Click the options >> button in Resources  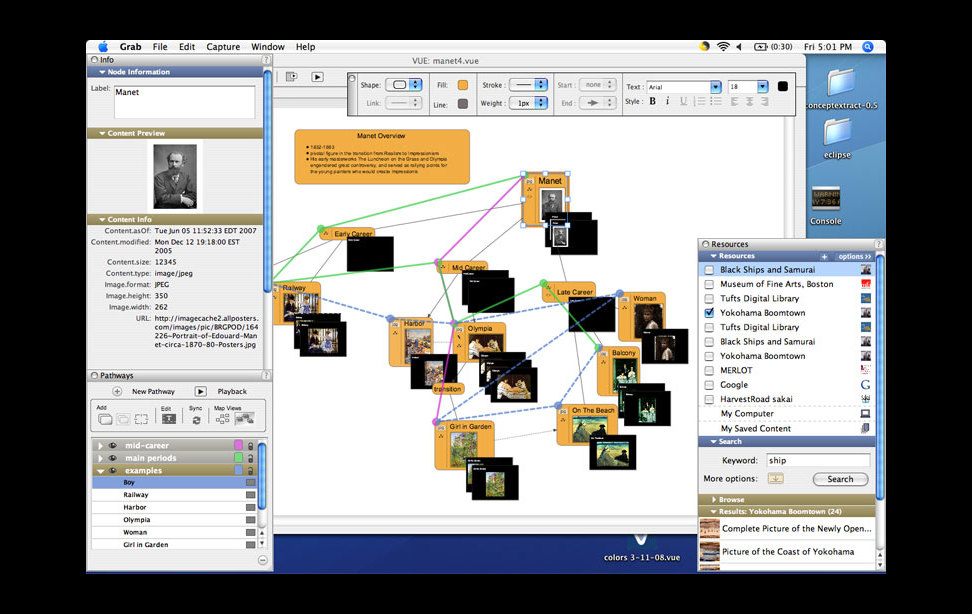pos(855,256)
